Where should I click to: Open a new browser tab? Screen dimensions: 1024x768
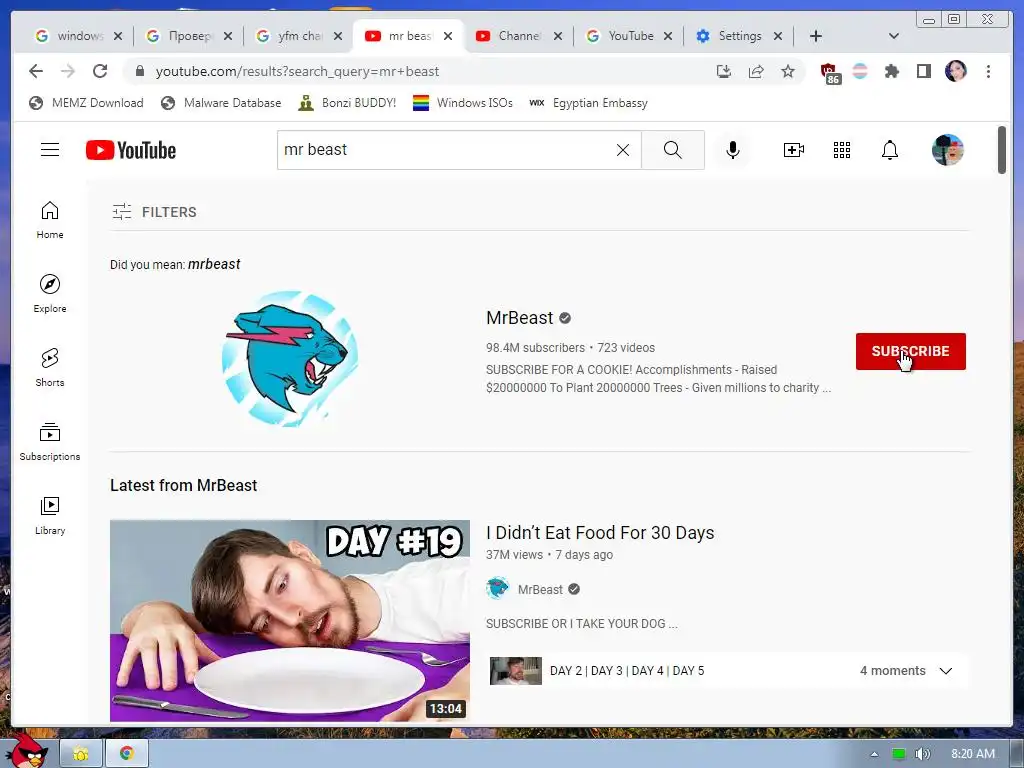816,36
